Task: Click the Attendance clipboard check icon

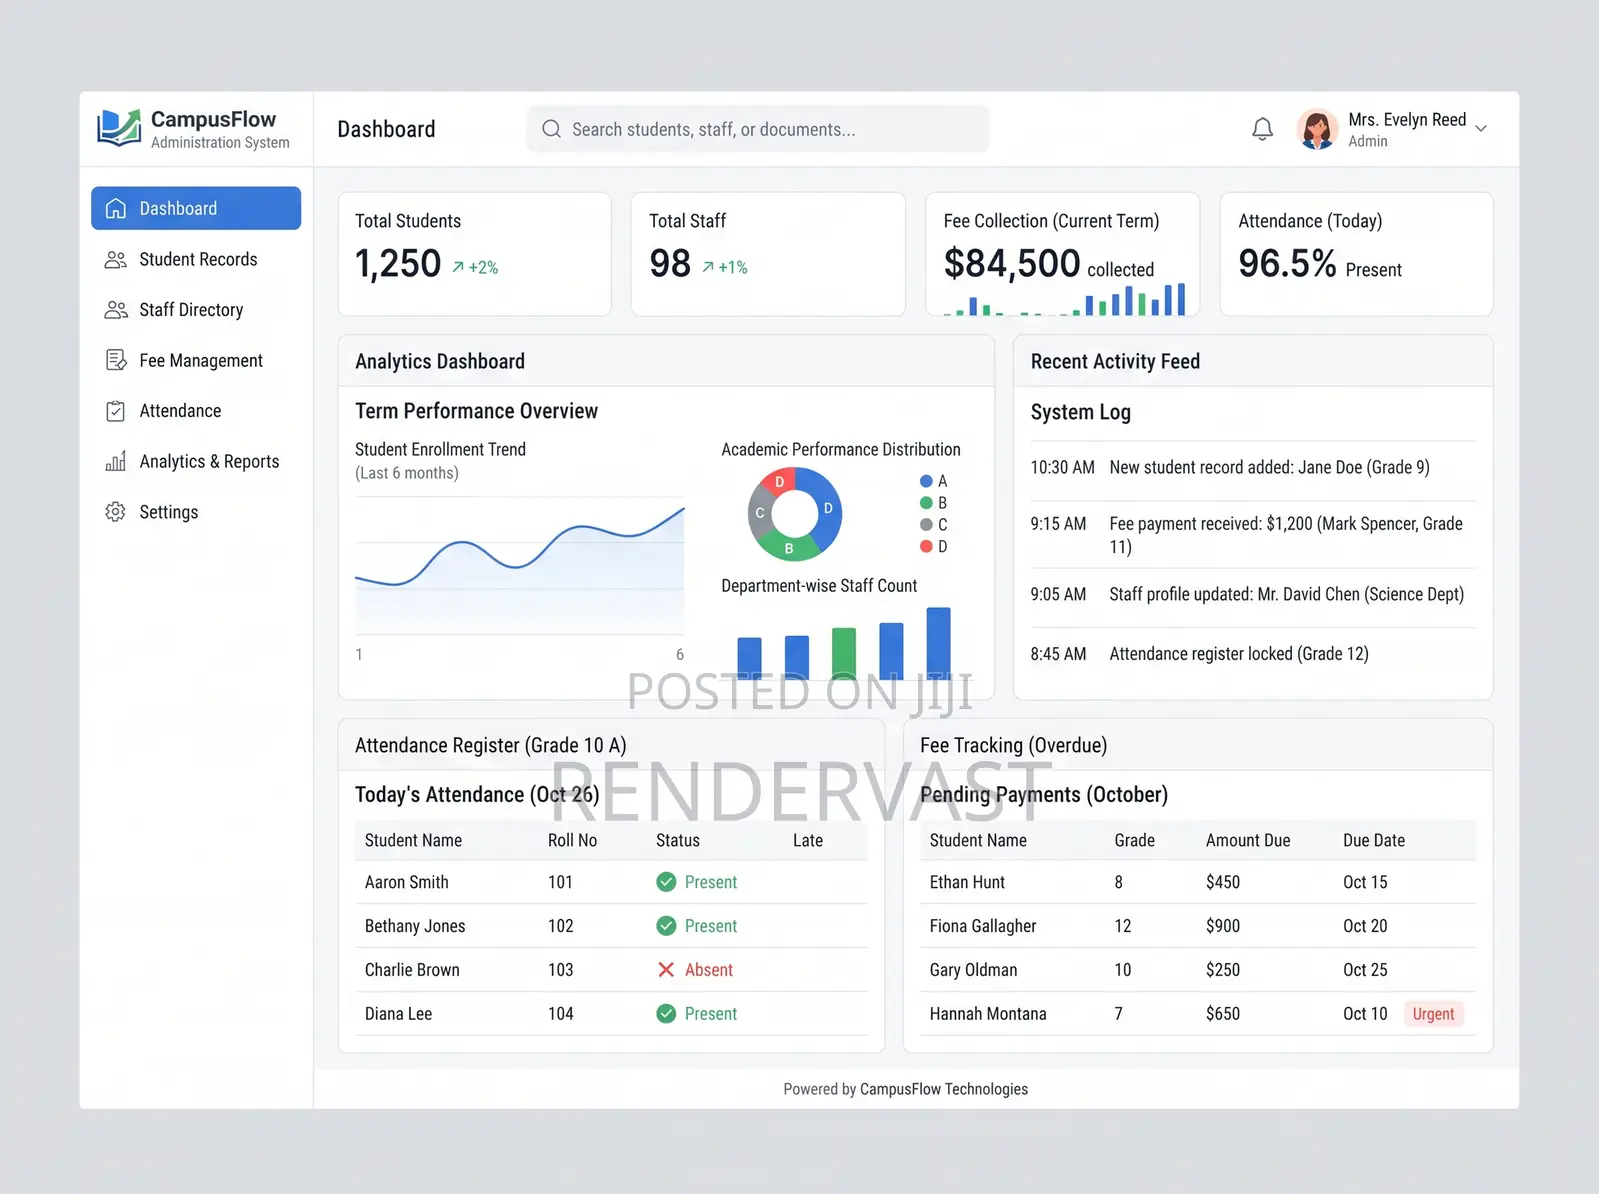Action: (116, 411)
